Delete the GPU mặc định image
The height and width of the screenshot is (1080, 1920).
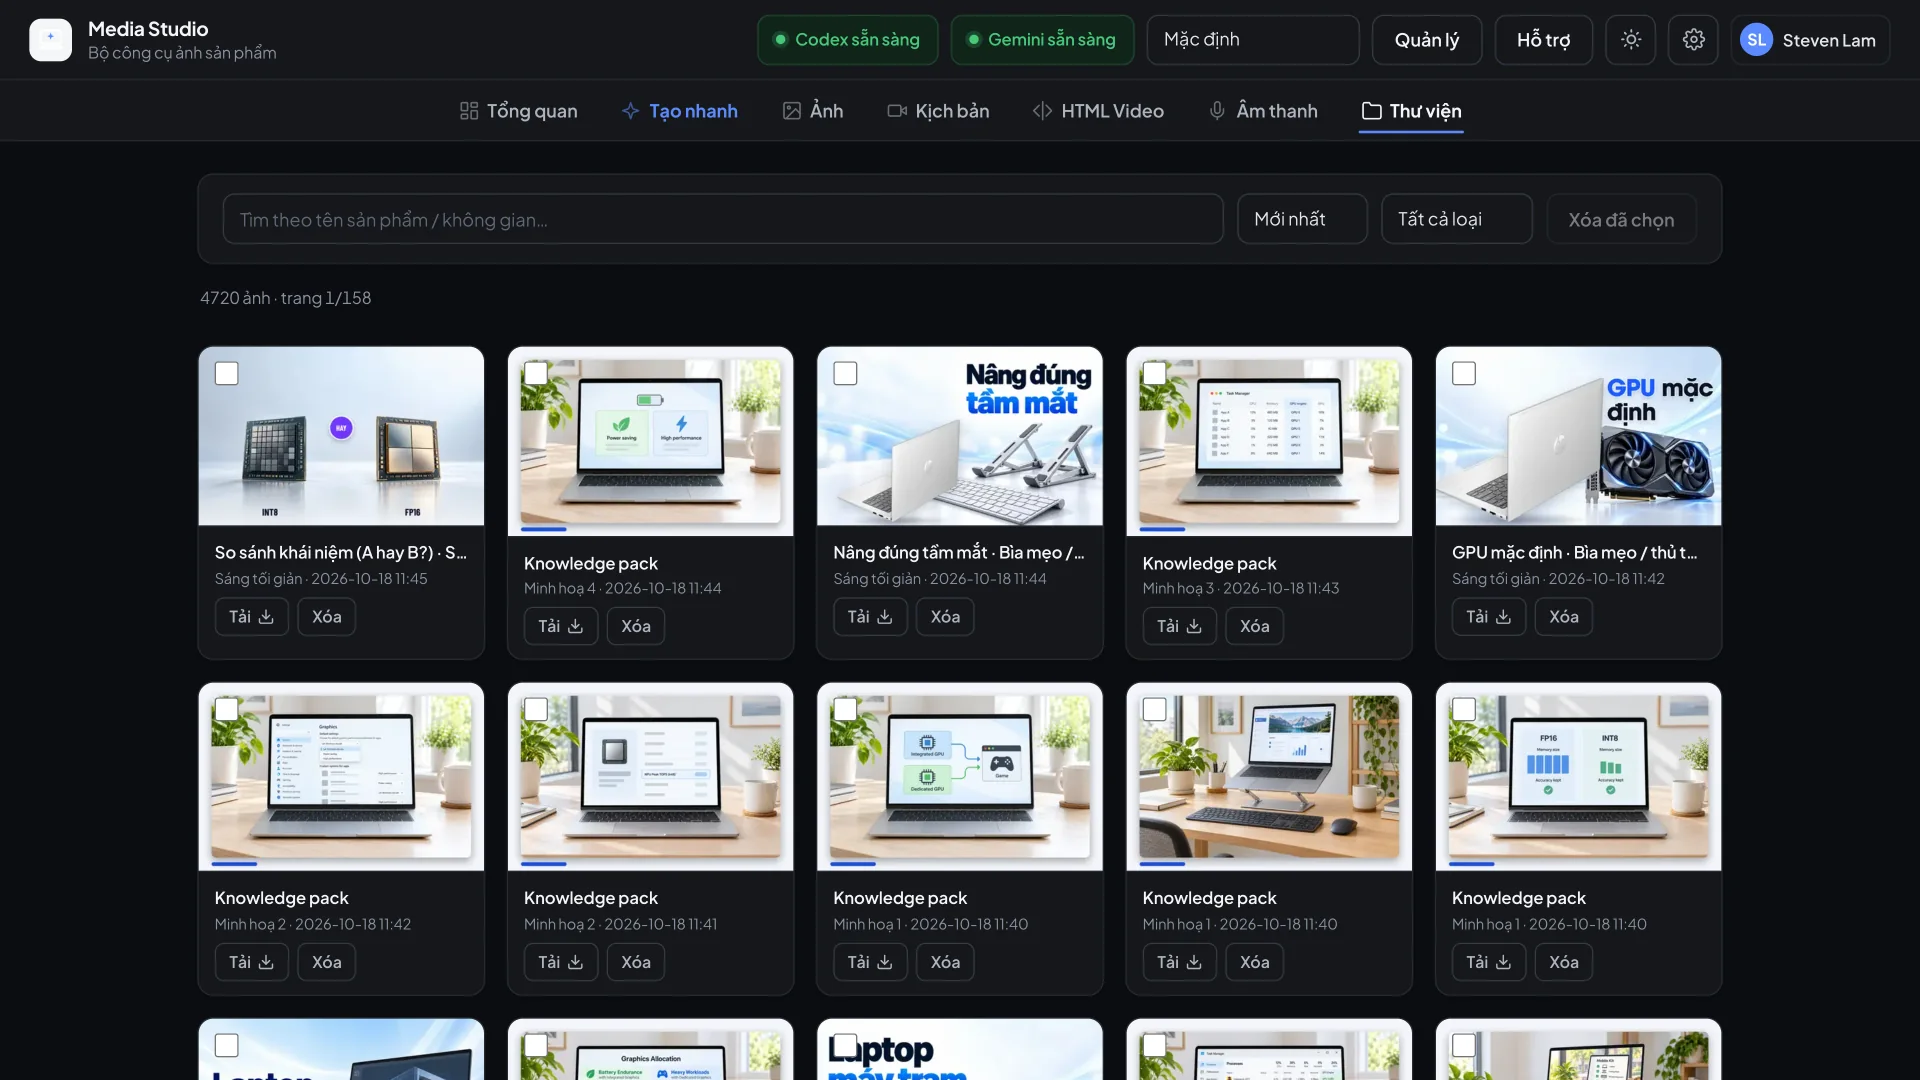pyautogui.click(x=1564, y=617)
